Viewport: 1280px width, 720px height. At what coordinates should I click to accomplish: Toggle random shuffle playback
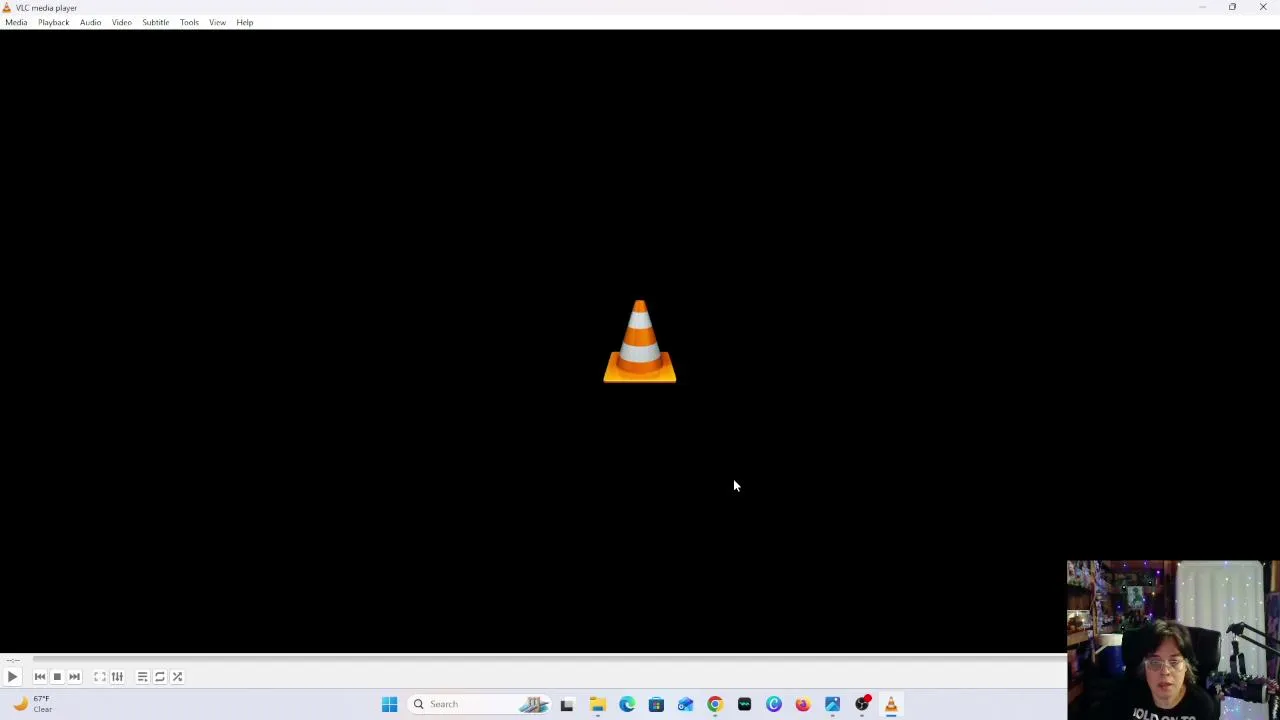tap(177, 677)
